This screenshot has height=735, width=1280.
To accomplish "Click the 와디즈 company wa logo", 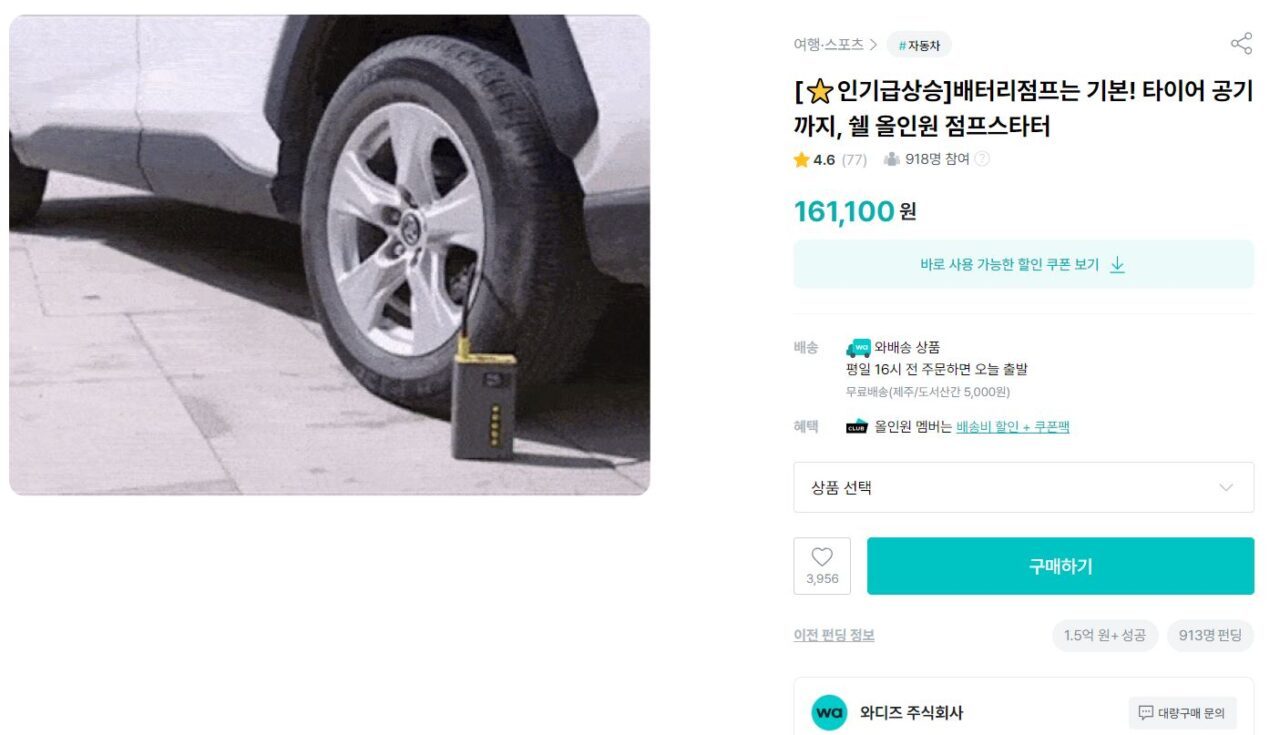I will click(x=829, y=712).
